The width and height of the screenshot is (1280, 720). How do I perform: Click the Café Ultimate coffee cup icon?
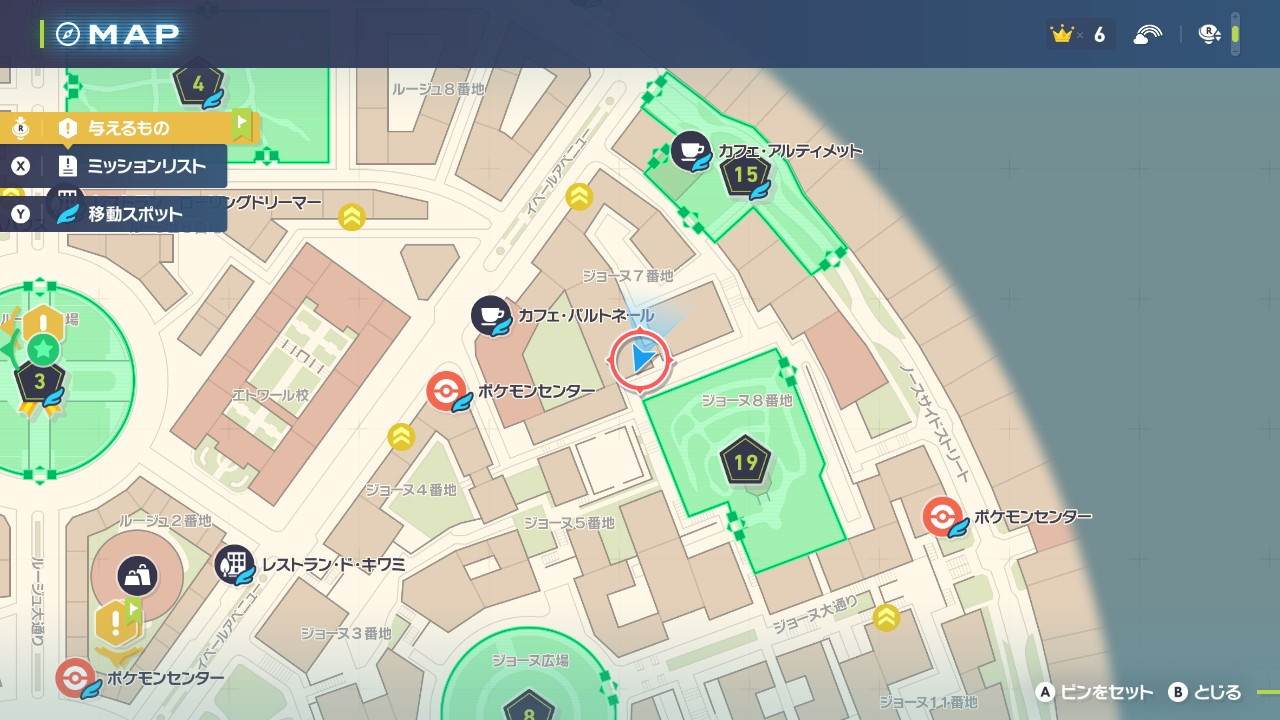[690, 151]
